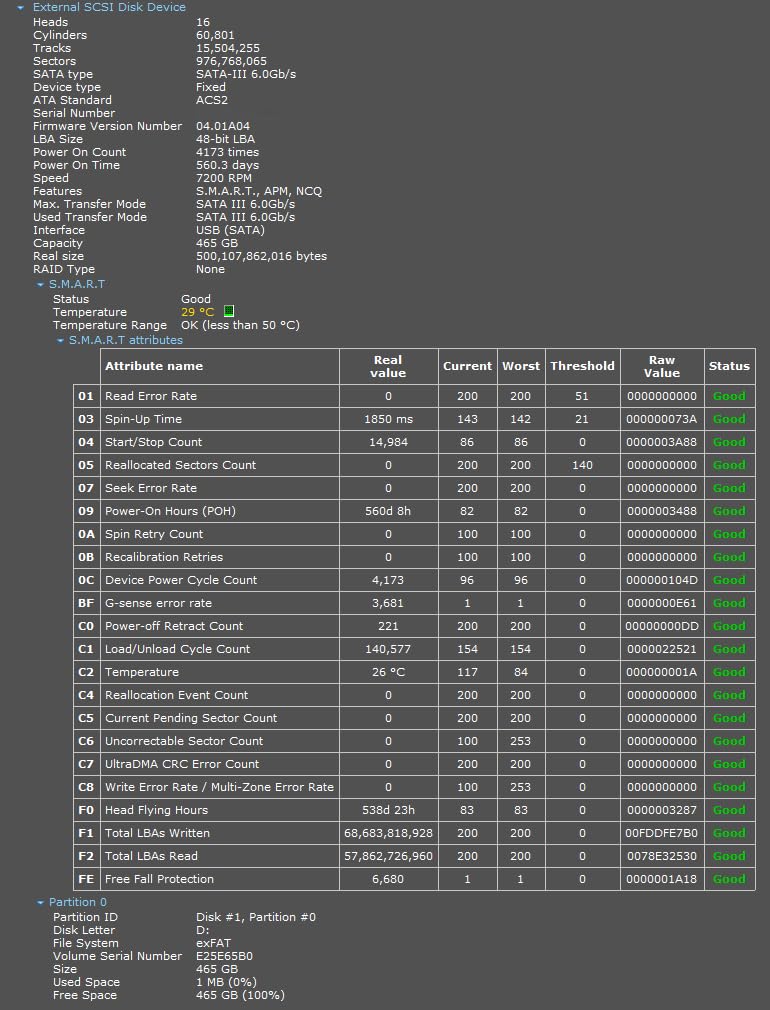Select Reallocated Sectors Count row
770x1010 pixels.
coord(414,465)
